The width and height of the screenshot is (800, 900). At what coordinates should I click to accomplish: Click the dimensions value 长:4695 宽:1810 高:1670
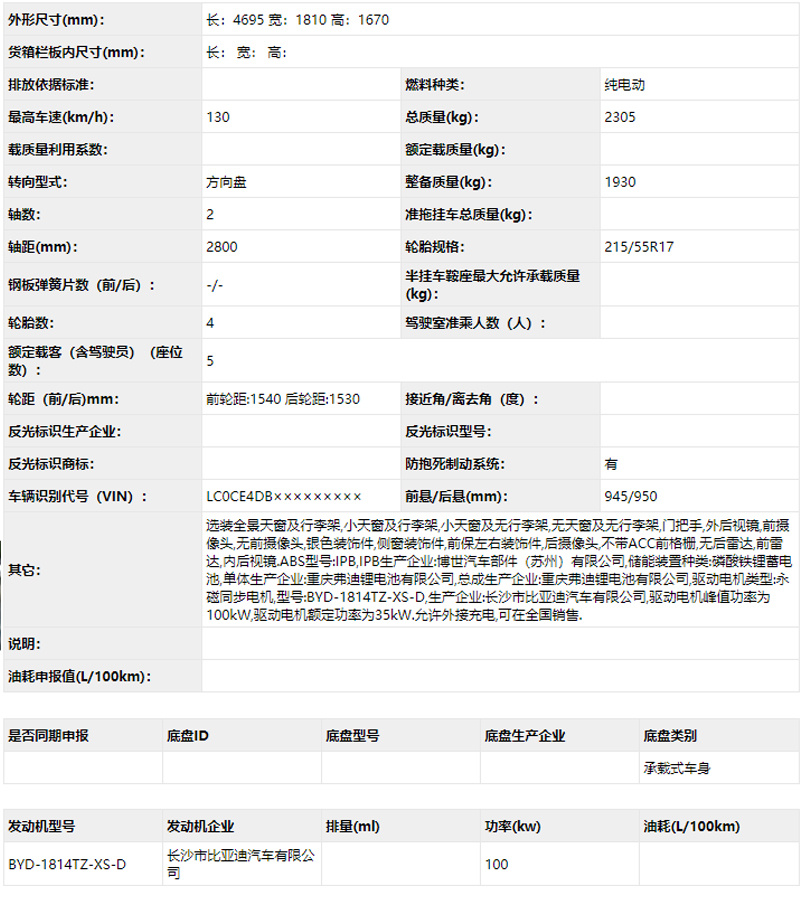[x=297, y=20]
